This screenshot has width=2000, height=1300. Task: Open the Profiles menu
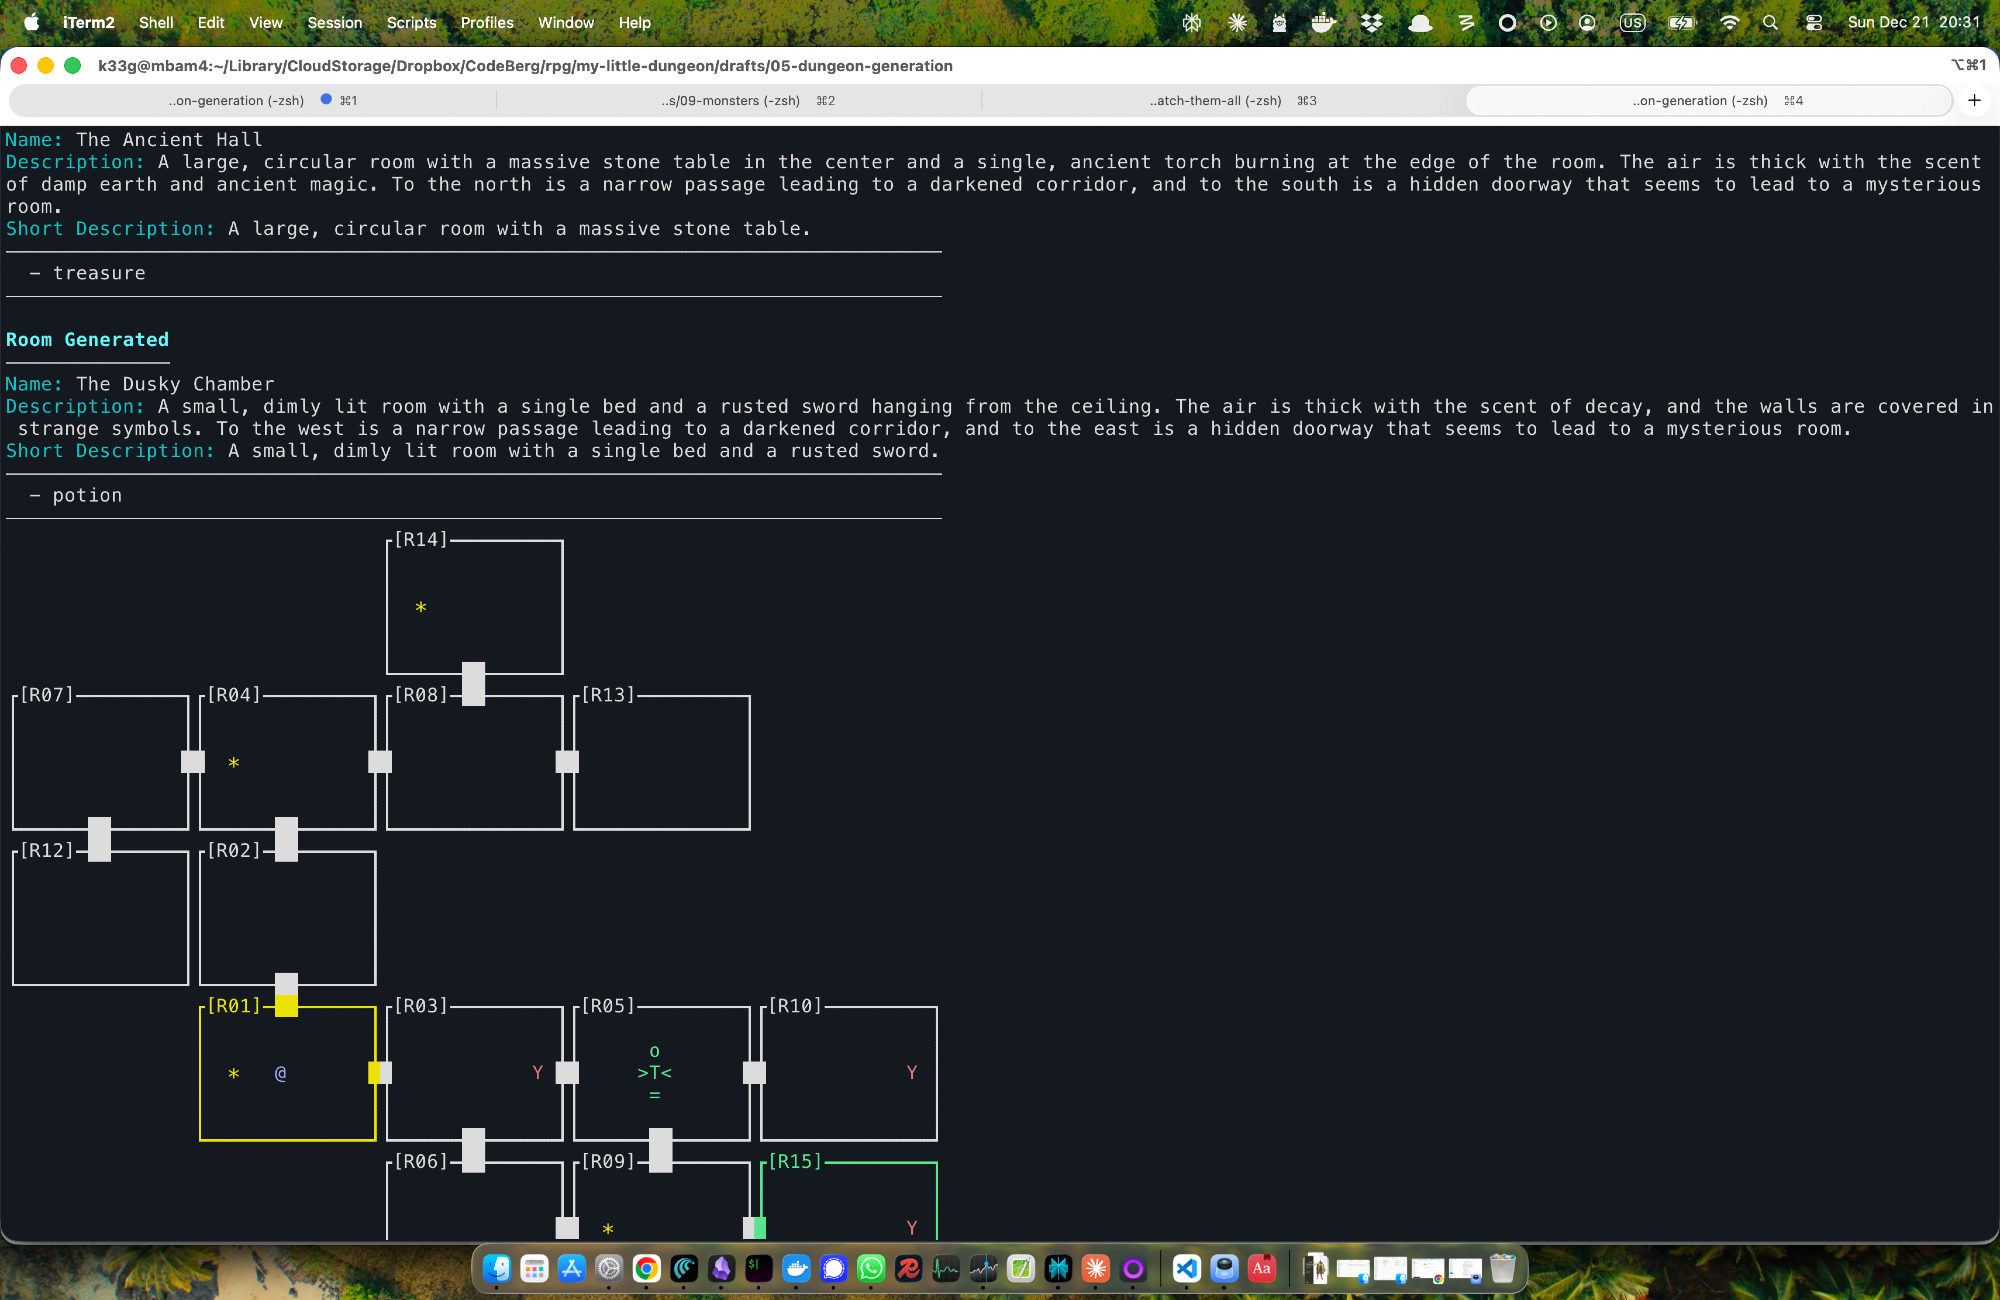pyautogui.click(x=487, y=22)
